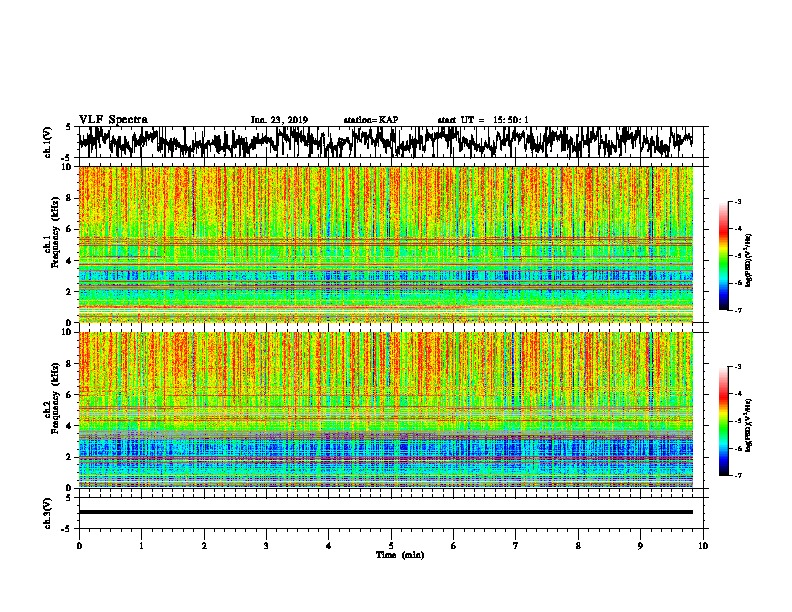The width and height of the screenshot is (792, 612).
Task: Click time axis tick label "3"
Action: click(266, 546)
